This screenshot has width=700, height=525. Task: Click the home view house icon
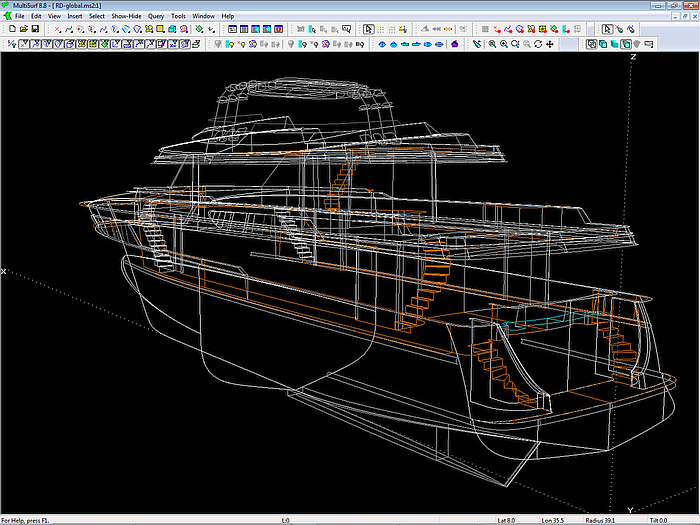pos(455,44)
